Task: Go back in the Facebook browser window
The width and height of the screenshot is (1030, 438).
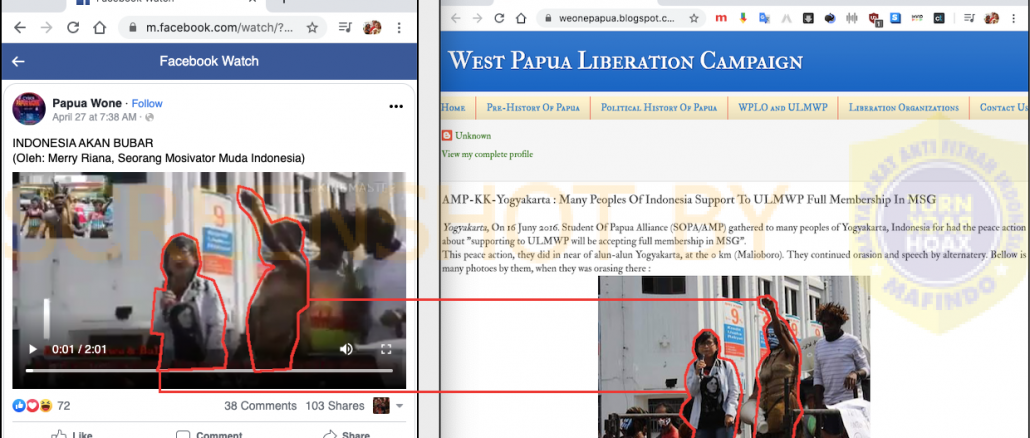Action: click(x=20, y=28)
